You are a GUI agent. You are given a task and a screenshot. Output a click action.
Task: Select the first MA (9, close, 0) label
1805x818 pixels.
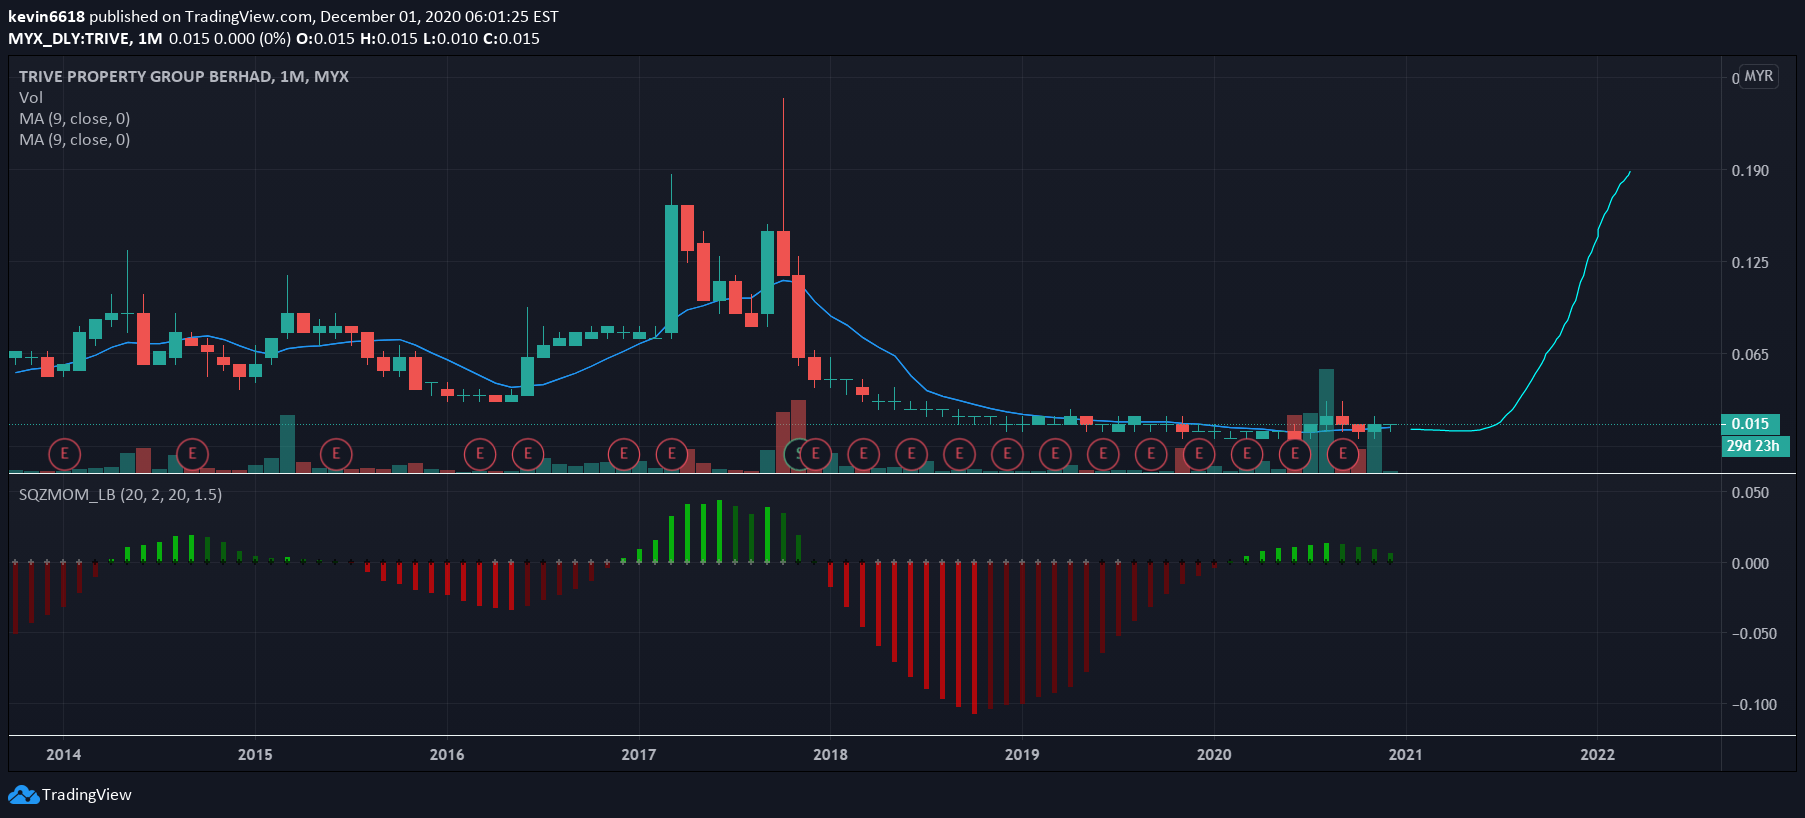75,119
